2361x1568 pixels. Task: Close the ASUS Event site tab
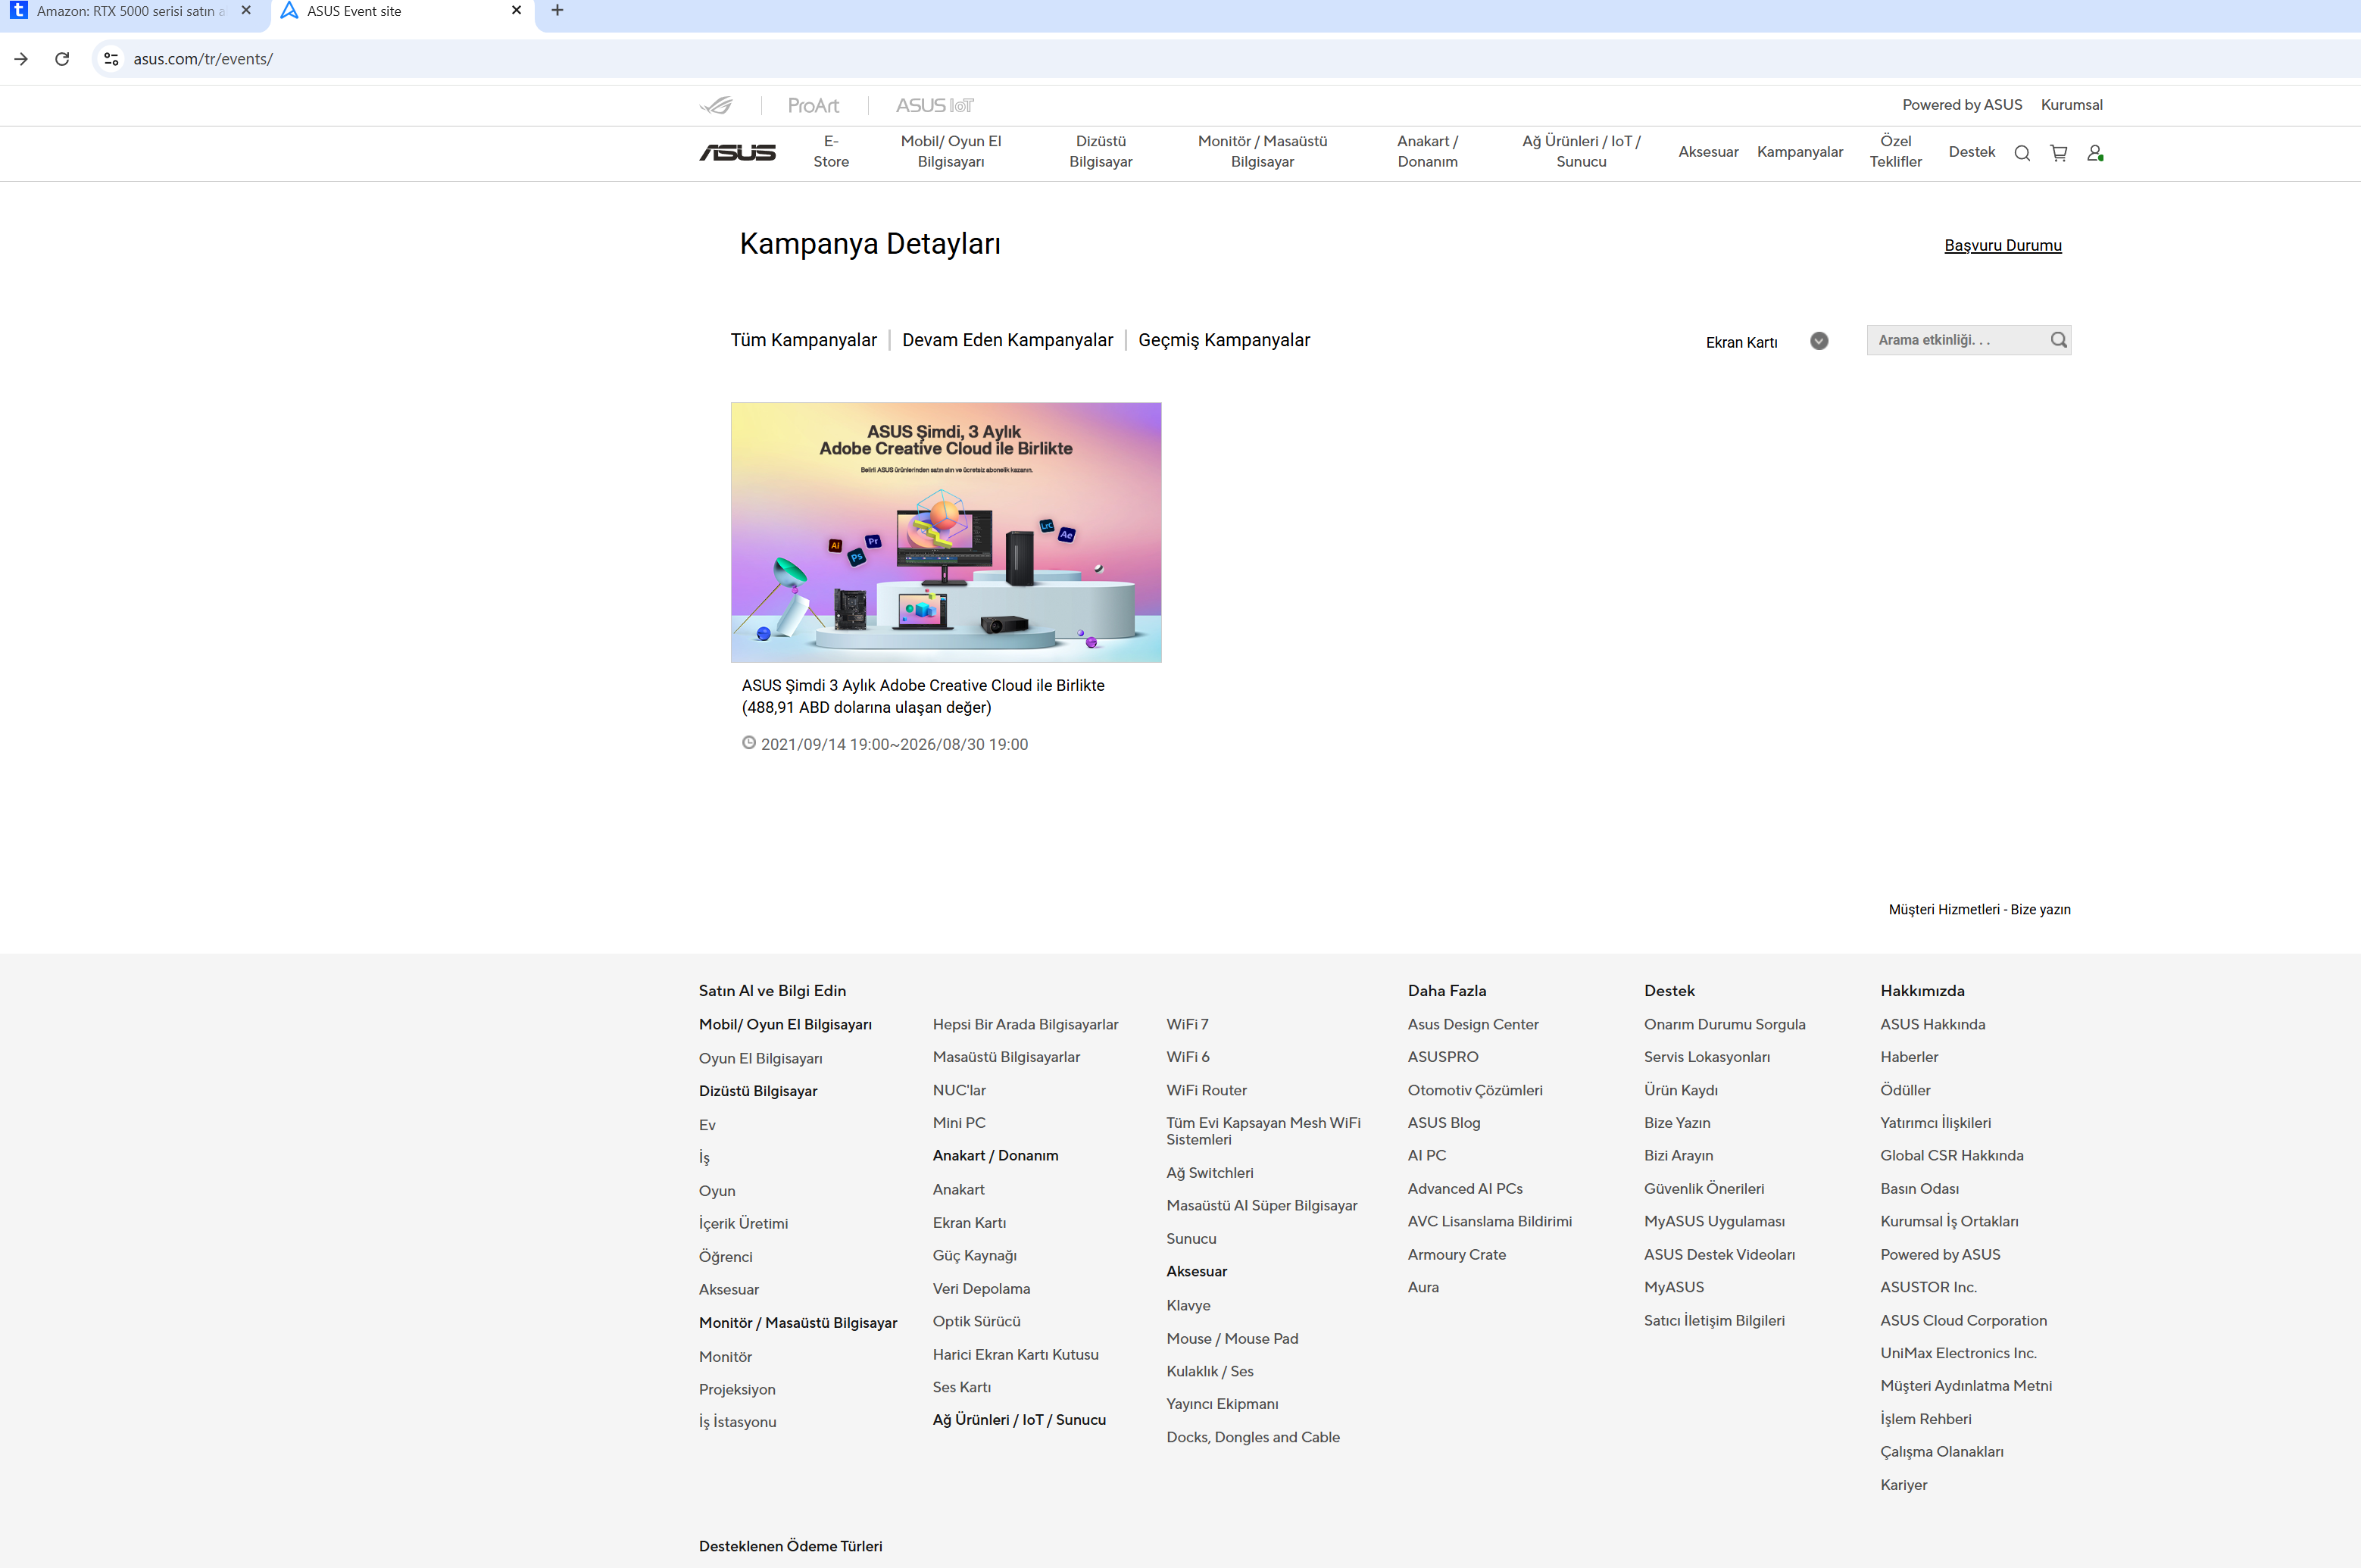pos(516,11)
